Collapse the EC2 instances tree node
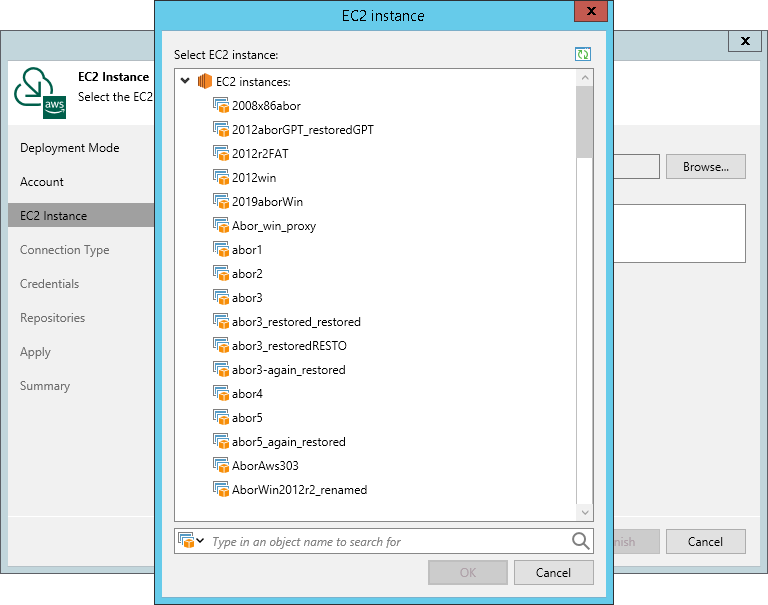The image size is (768, 605). pos(185,81)
